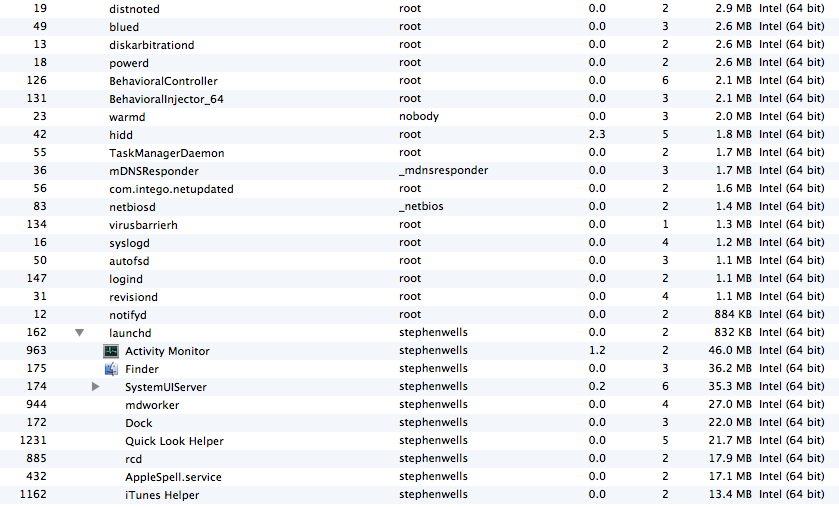The height and width of the screenshot is (507, 839).
Task: Click the 35.3 MB memory value
Action: coord(730,386)
